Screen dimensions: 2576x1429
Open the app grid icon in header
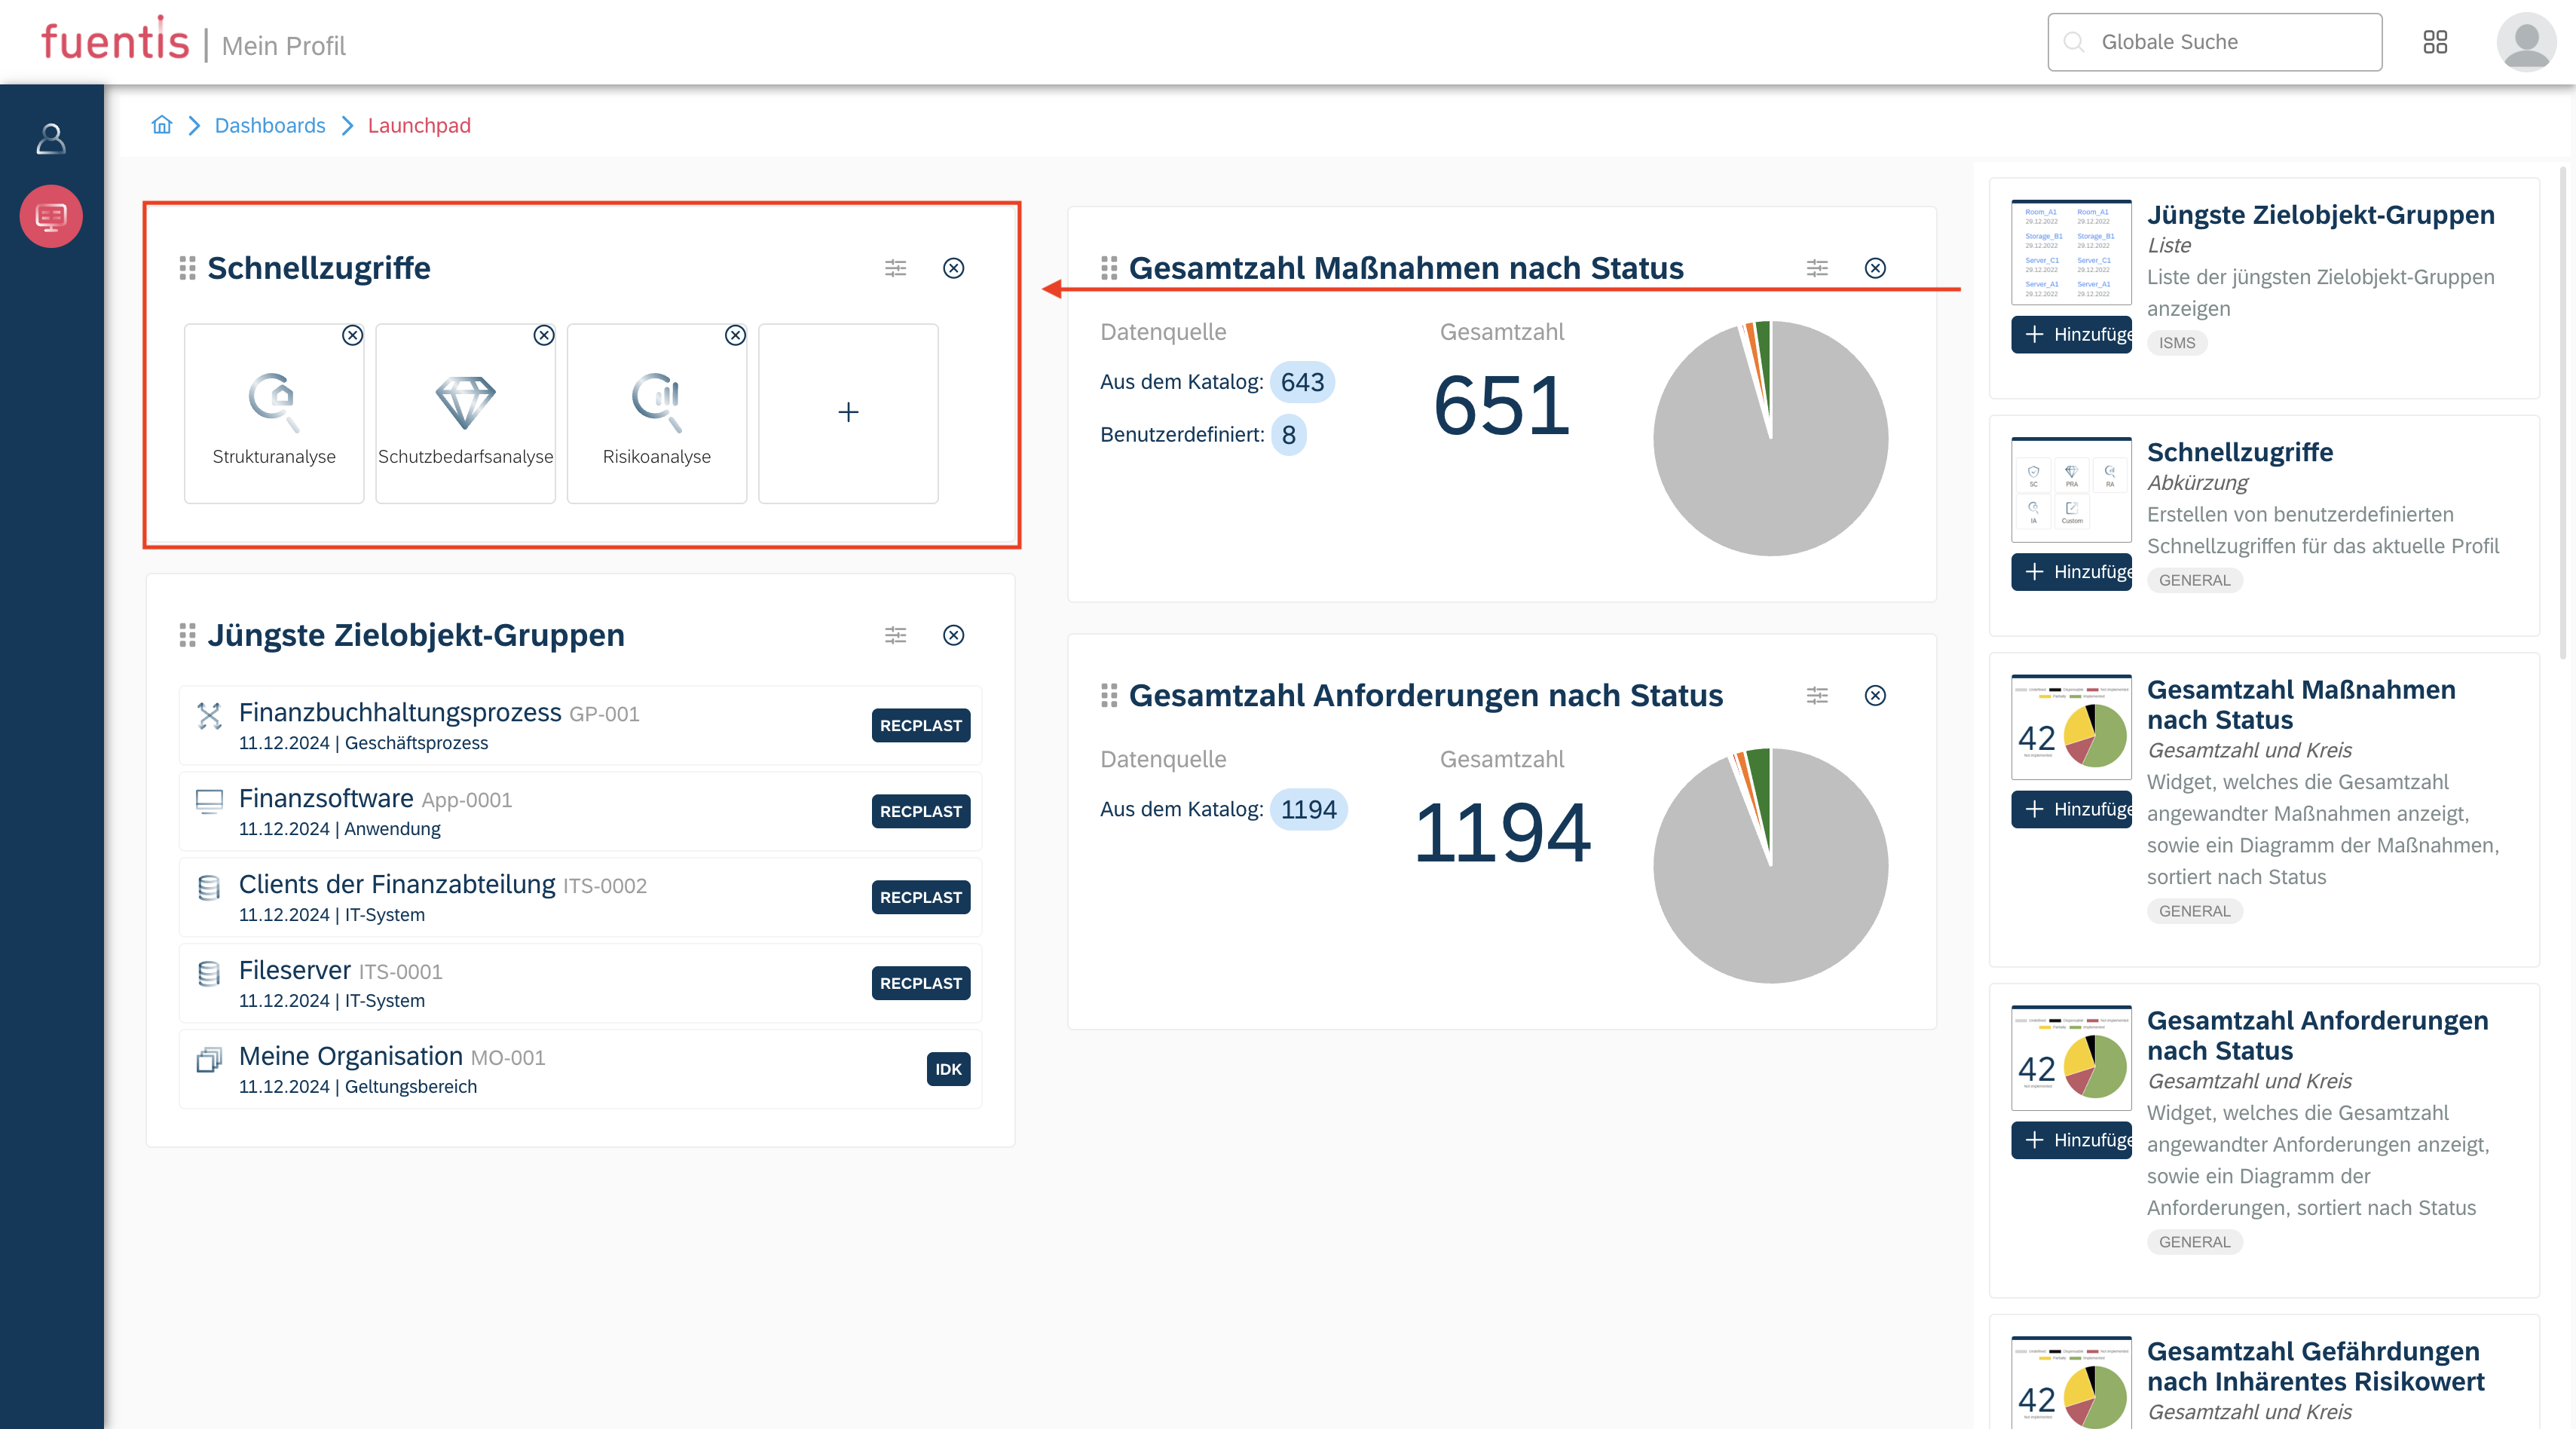[x=2435, y=42]
